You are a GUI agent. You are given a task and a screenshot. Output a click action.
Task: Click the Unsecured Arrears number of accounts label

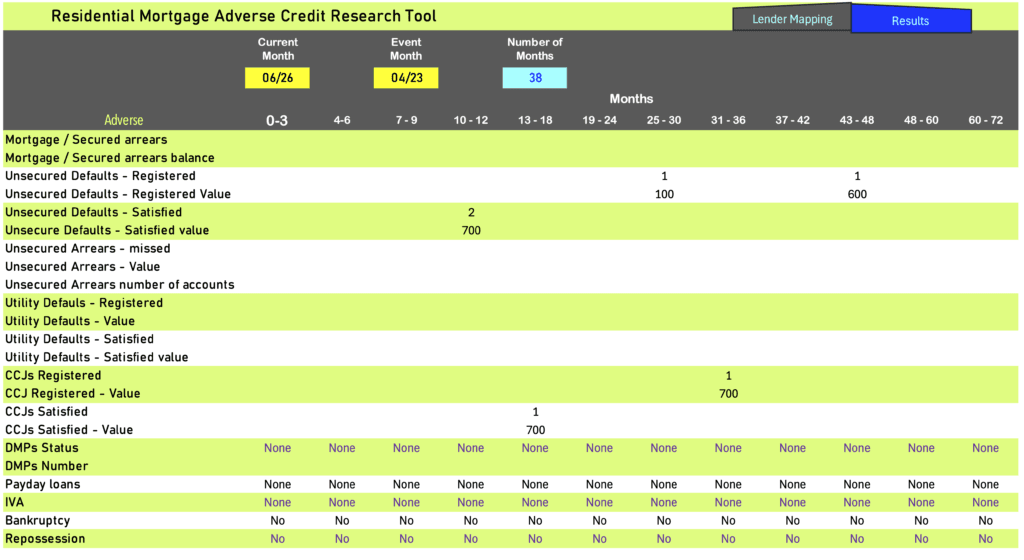point(120,285)
